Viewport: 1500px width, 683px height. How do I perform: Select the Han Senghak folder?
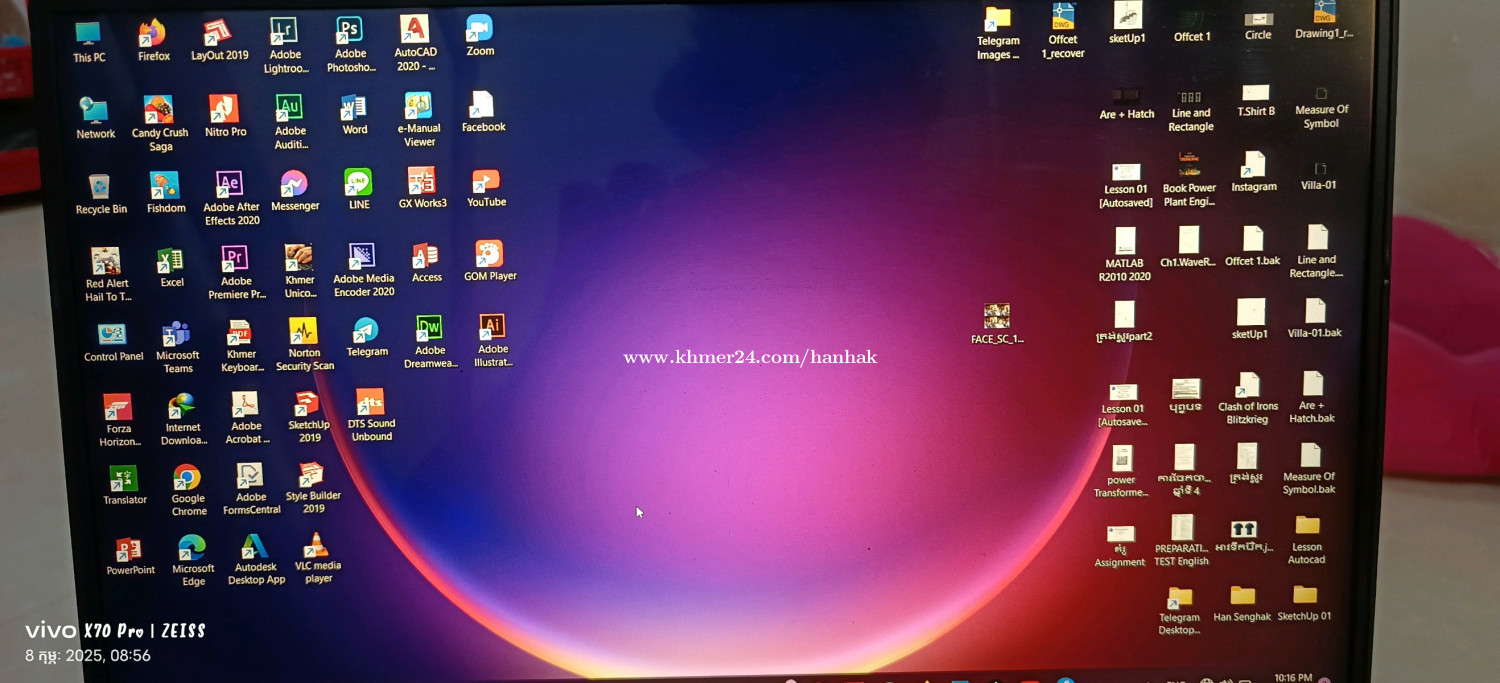click(1242, 603)
